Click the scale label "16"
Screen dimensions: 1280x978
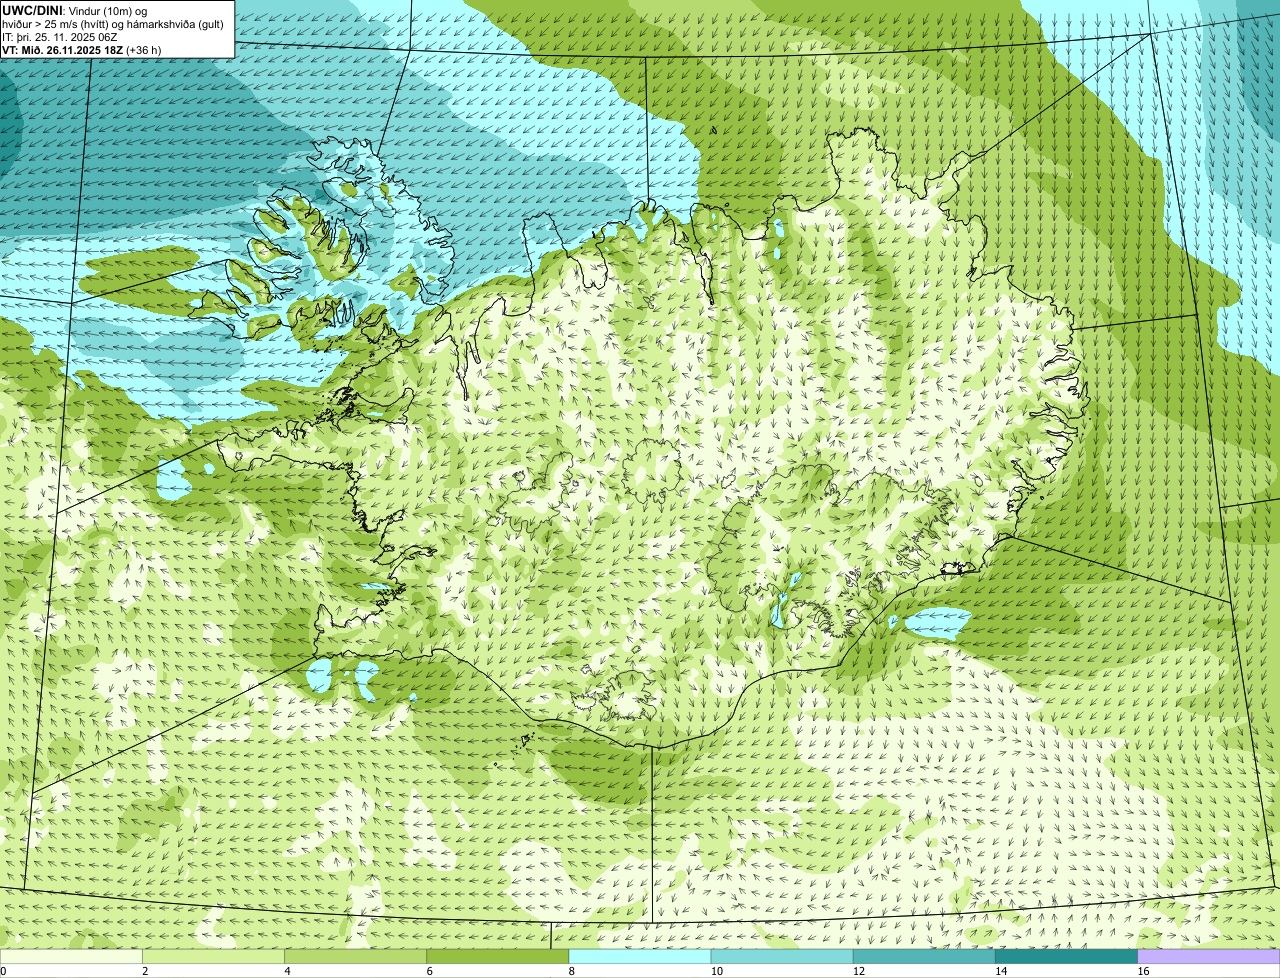(x=1142, y=971)
